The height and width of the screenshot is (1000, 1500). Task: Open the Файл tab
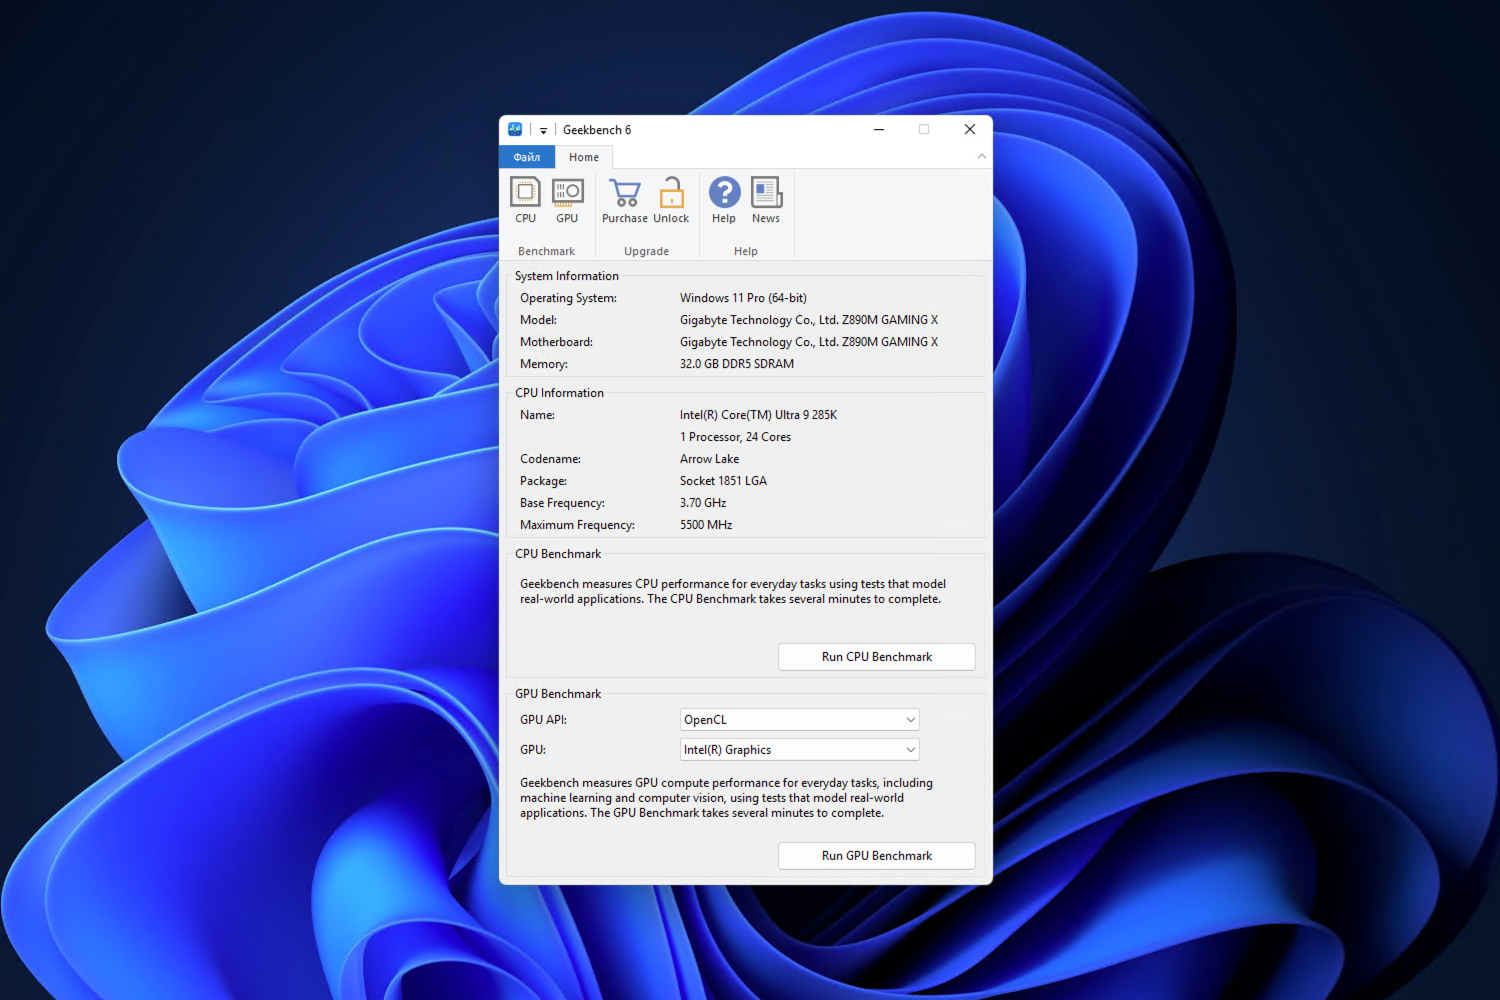pos(527,157)
